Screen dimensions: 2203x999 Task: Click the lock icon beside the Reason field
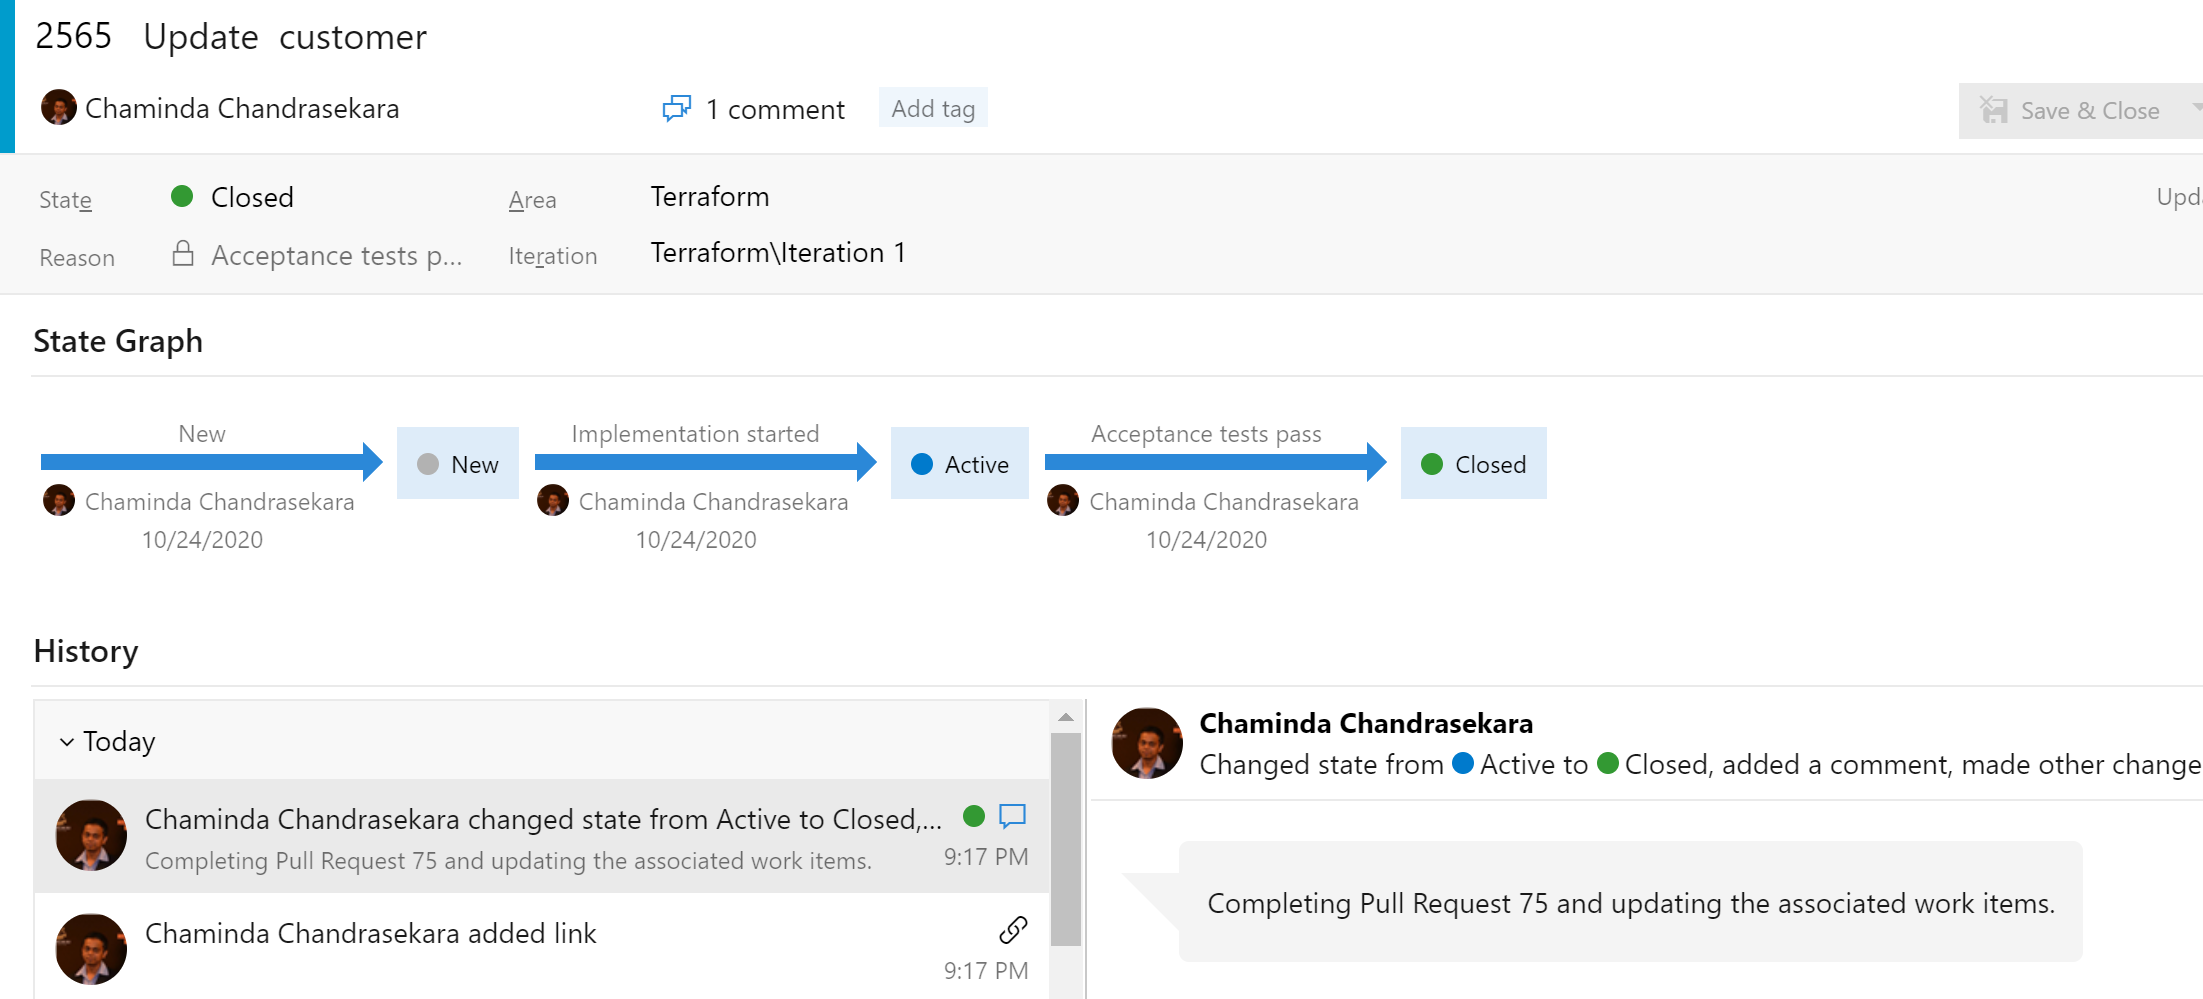183,254
